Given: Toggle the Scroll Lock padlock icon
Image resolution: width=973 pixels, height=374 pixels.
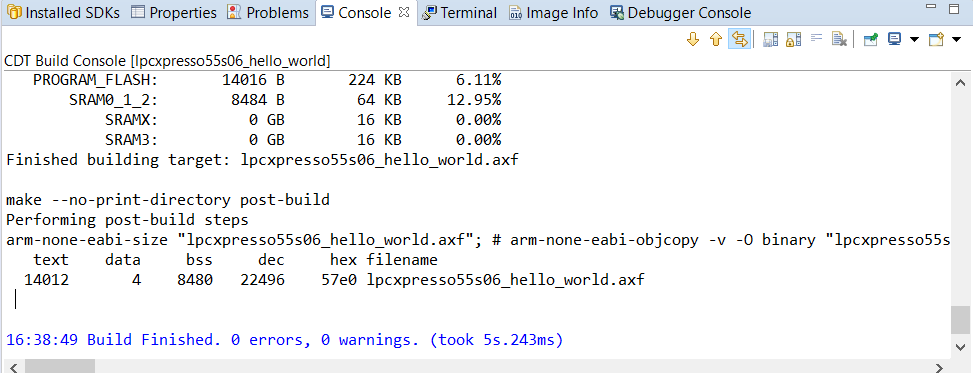Looking at the screenshot, I should click(792, 40).
